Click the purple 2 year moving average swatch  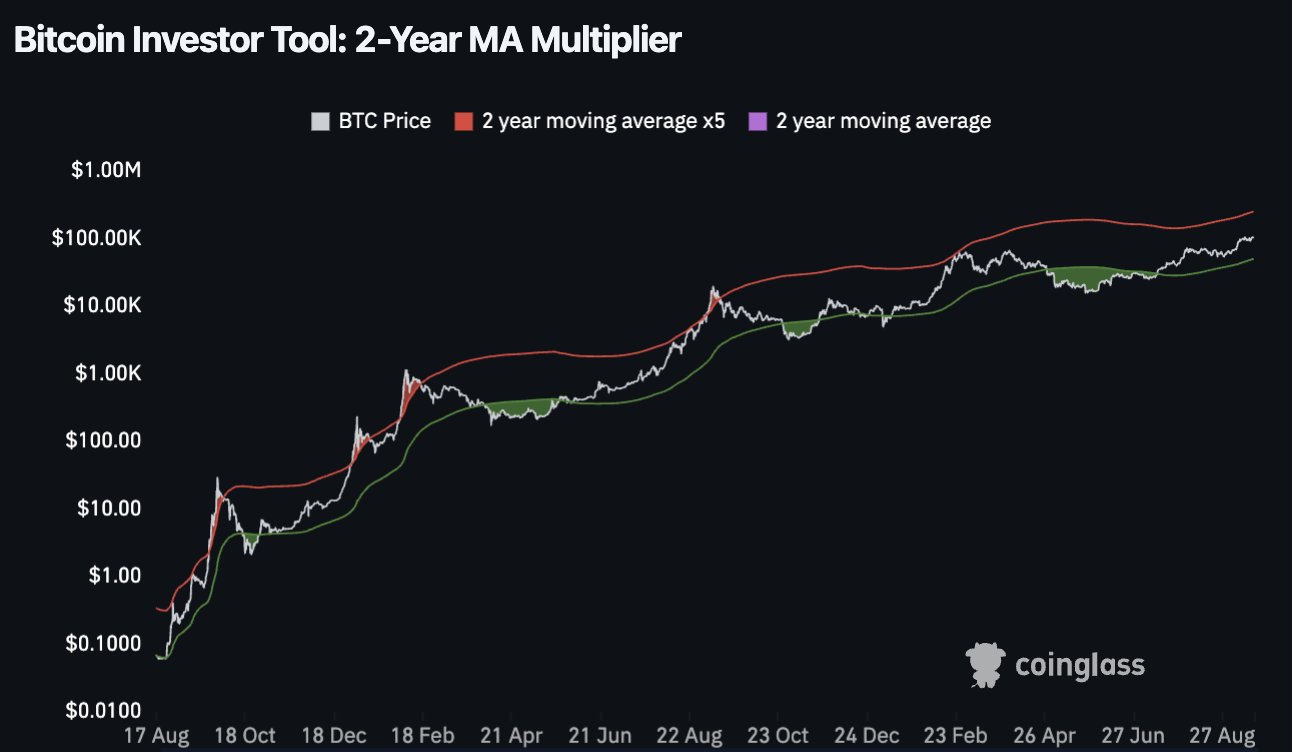pyautogui.click(x=758, y=122)
